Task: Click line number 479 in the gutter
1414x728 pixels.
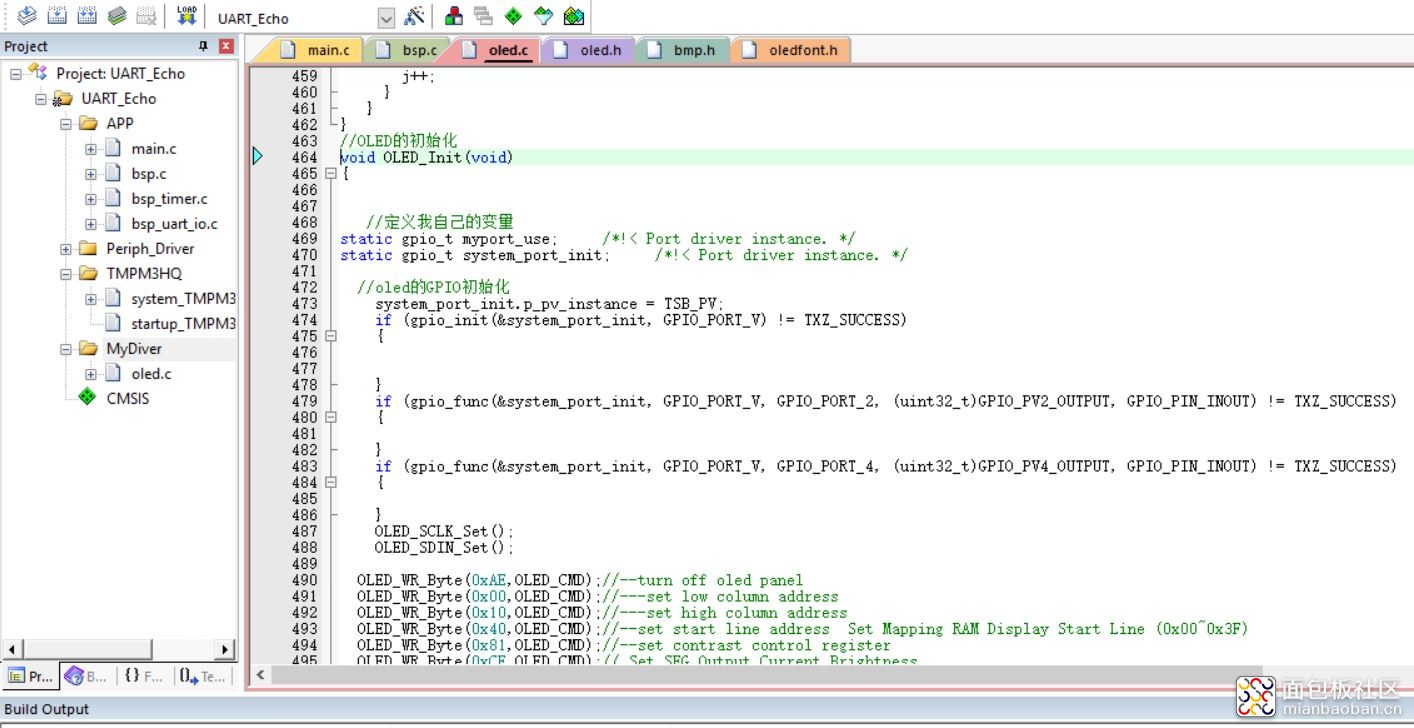Action: pyautogui.click(x=304, y=401)
